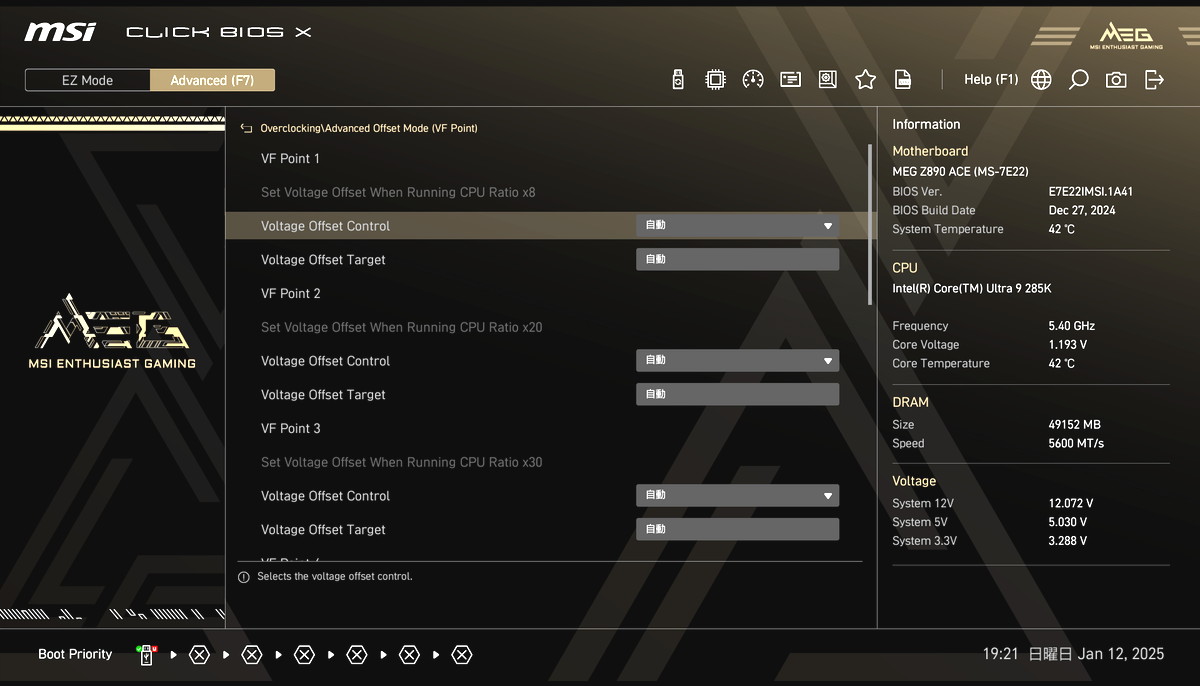Image resolution: width=1200 pixels, height=686 pixels.
Task: Click the 49152 MB DRAM size value
Action: coord(1074,425)
